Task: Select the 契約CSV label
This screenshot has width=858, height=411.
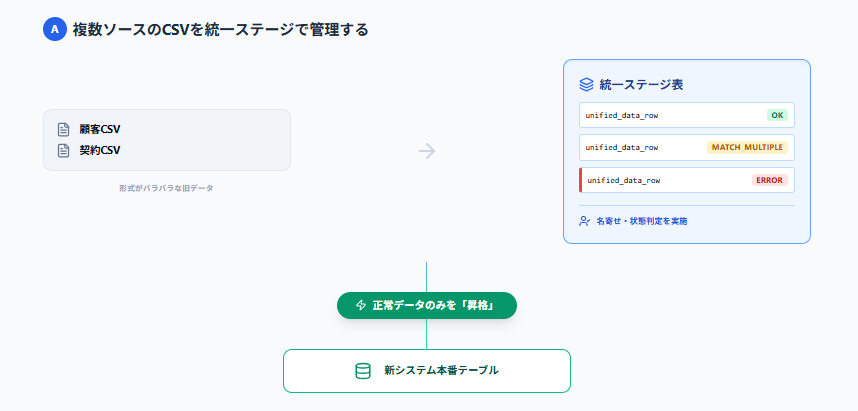Action: tap(100, 151)
